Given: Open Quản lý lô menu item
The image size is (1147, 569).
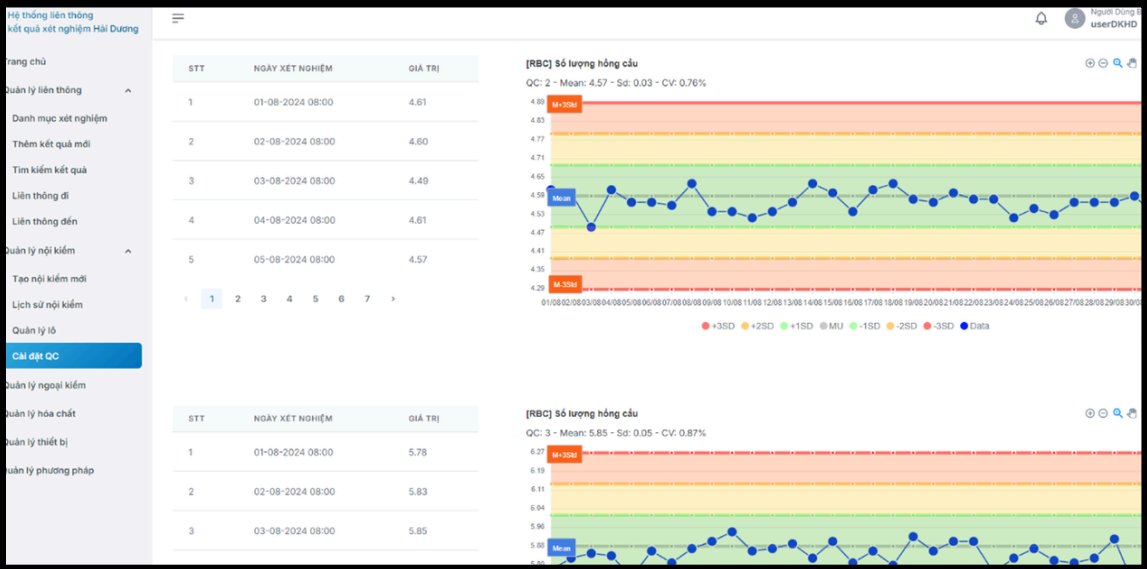Looking at the screenshot, I should point(34,331).
